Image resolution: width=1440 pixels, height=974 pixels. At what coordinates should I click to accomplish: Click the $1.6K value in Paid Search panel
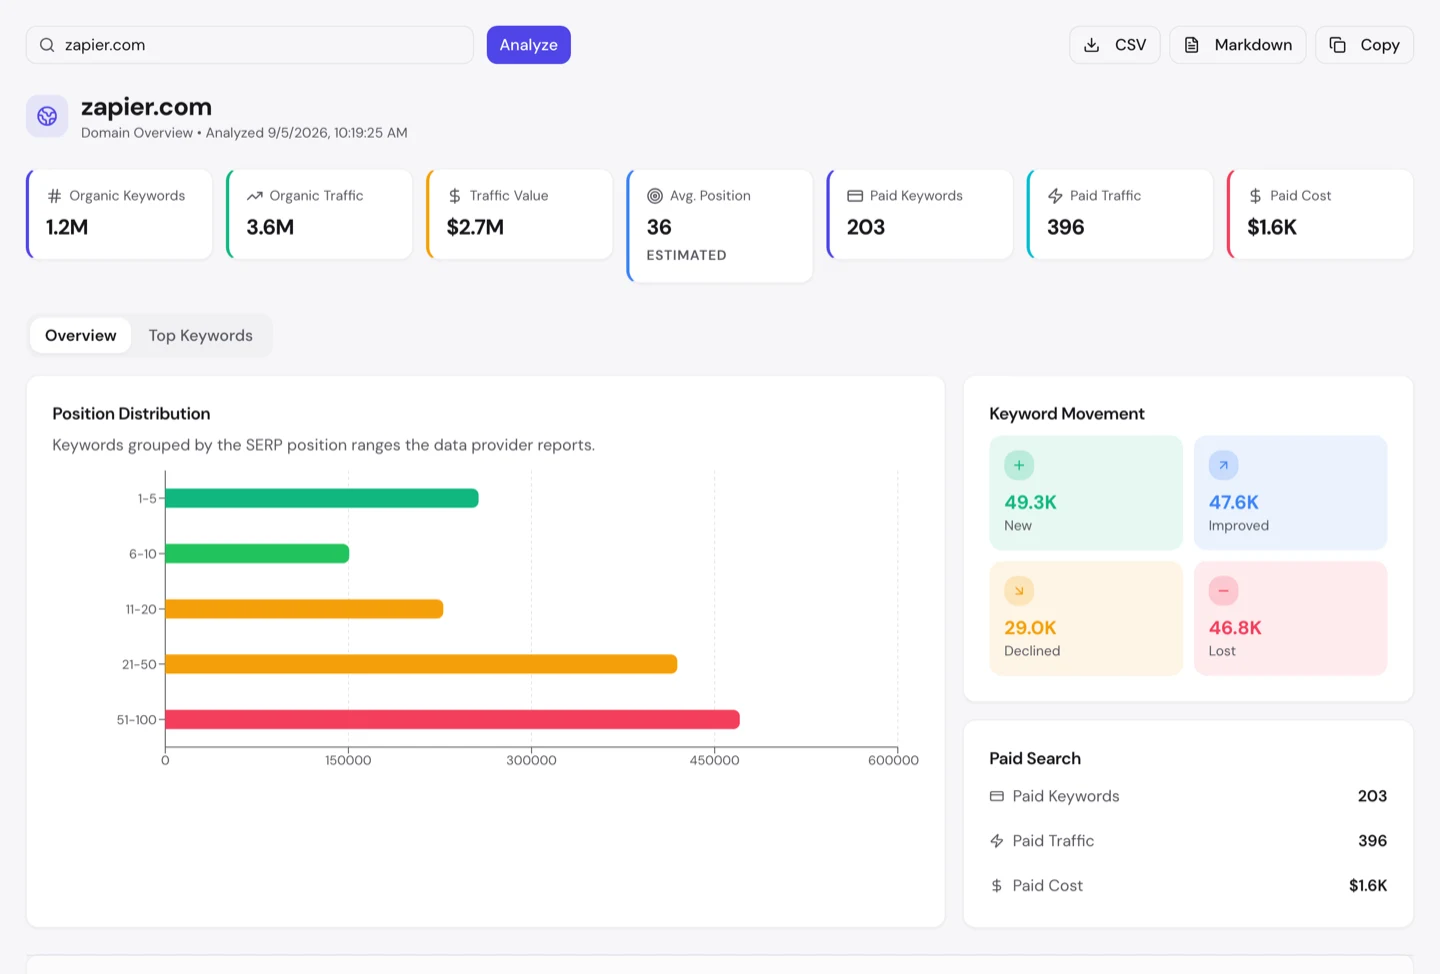pos(1368,886)
